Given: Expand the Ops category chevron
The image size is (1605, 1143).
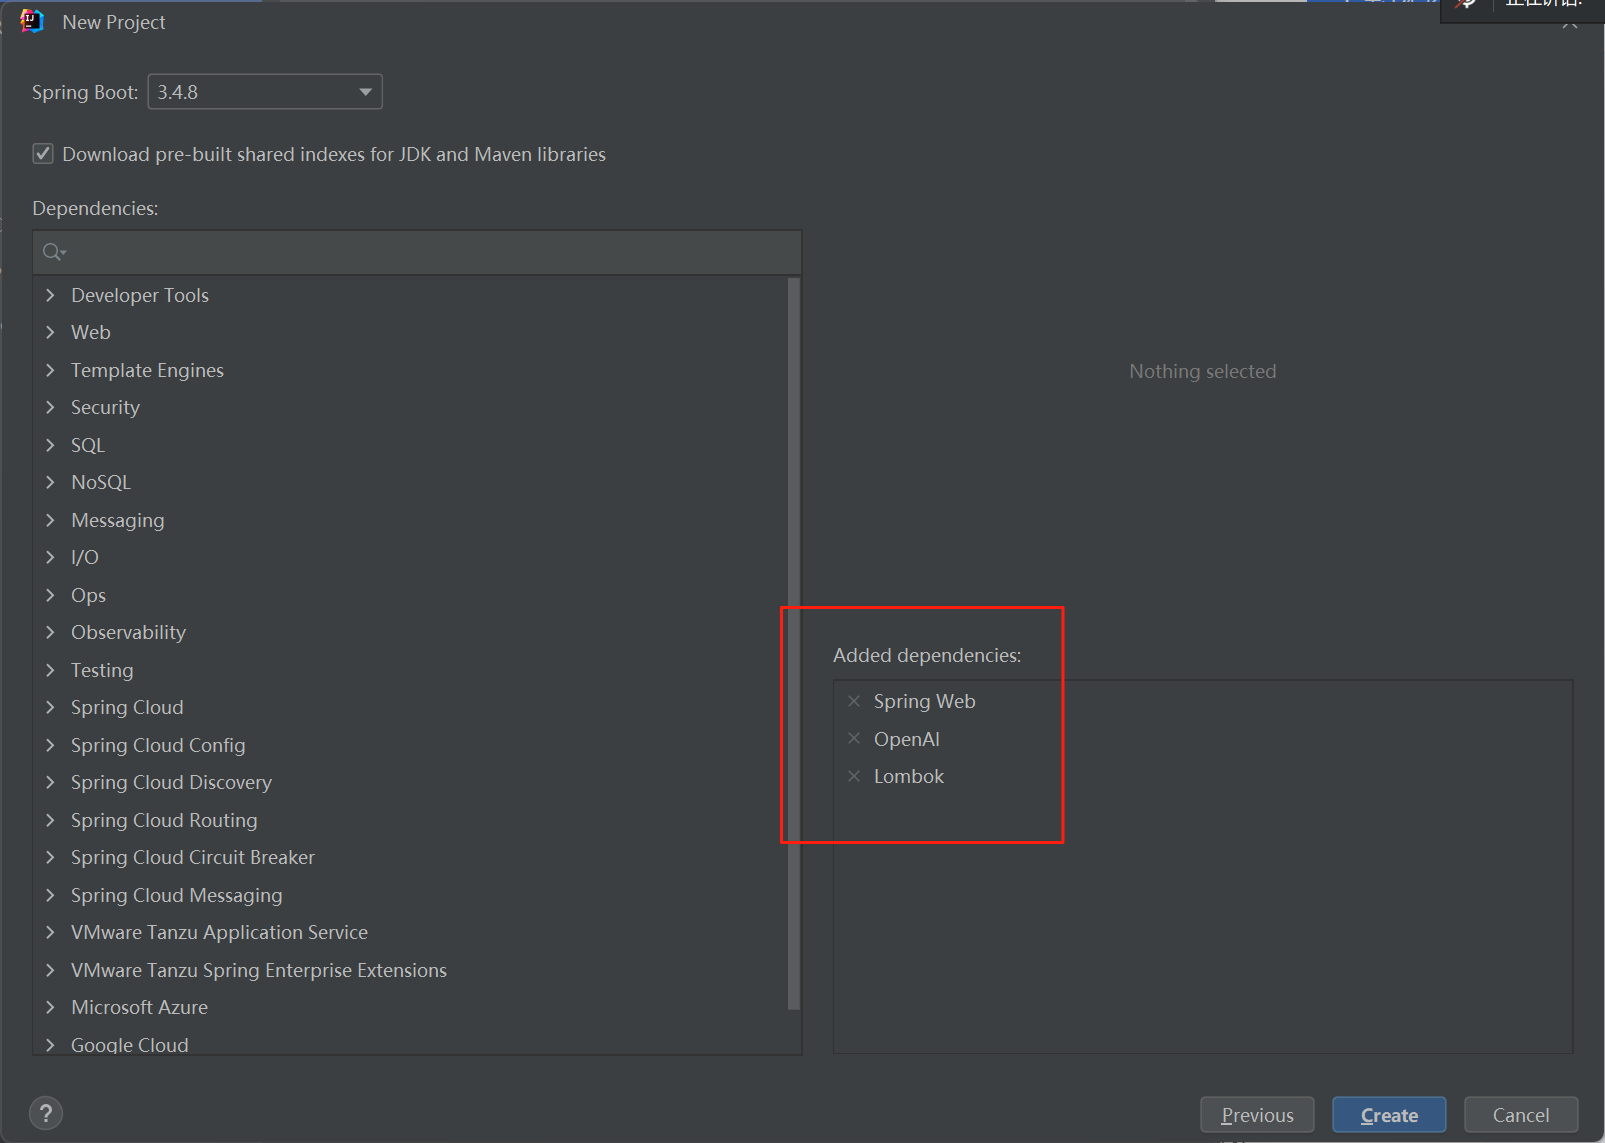Looking at the screenshot, I should [50, 595].
